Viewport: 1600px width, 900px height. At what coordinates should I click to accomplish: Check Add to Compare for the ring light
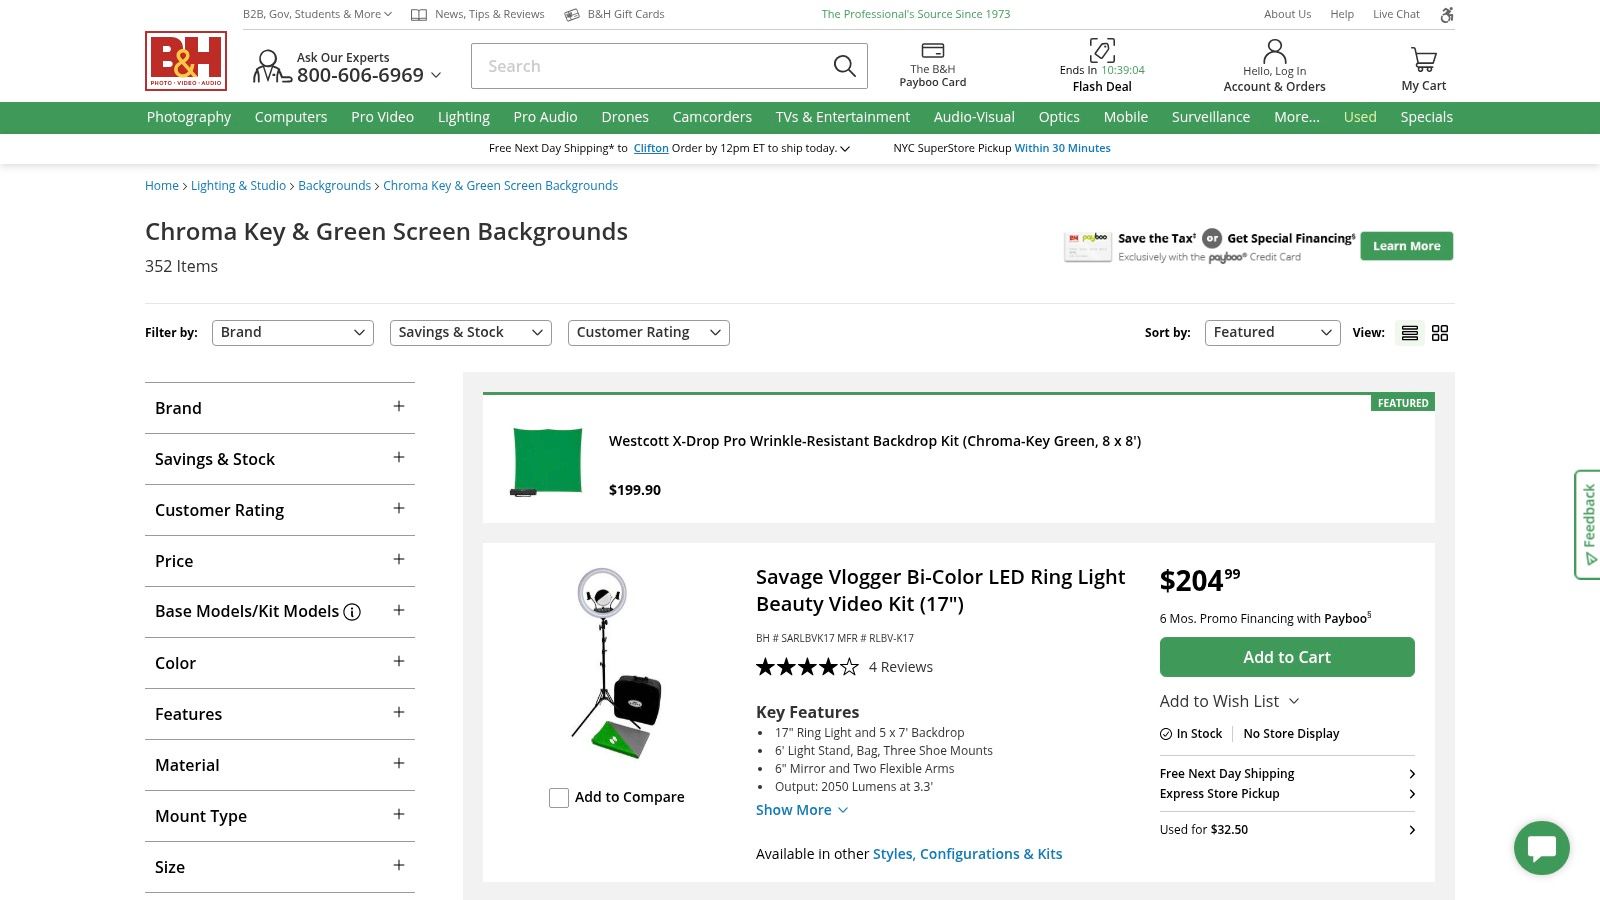pos(559,798)
